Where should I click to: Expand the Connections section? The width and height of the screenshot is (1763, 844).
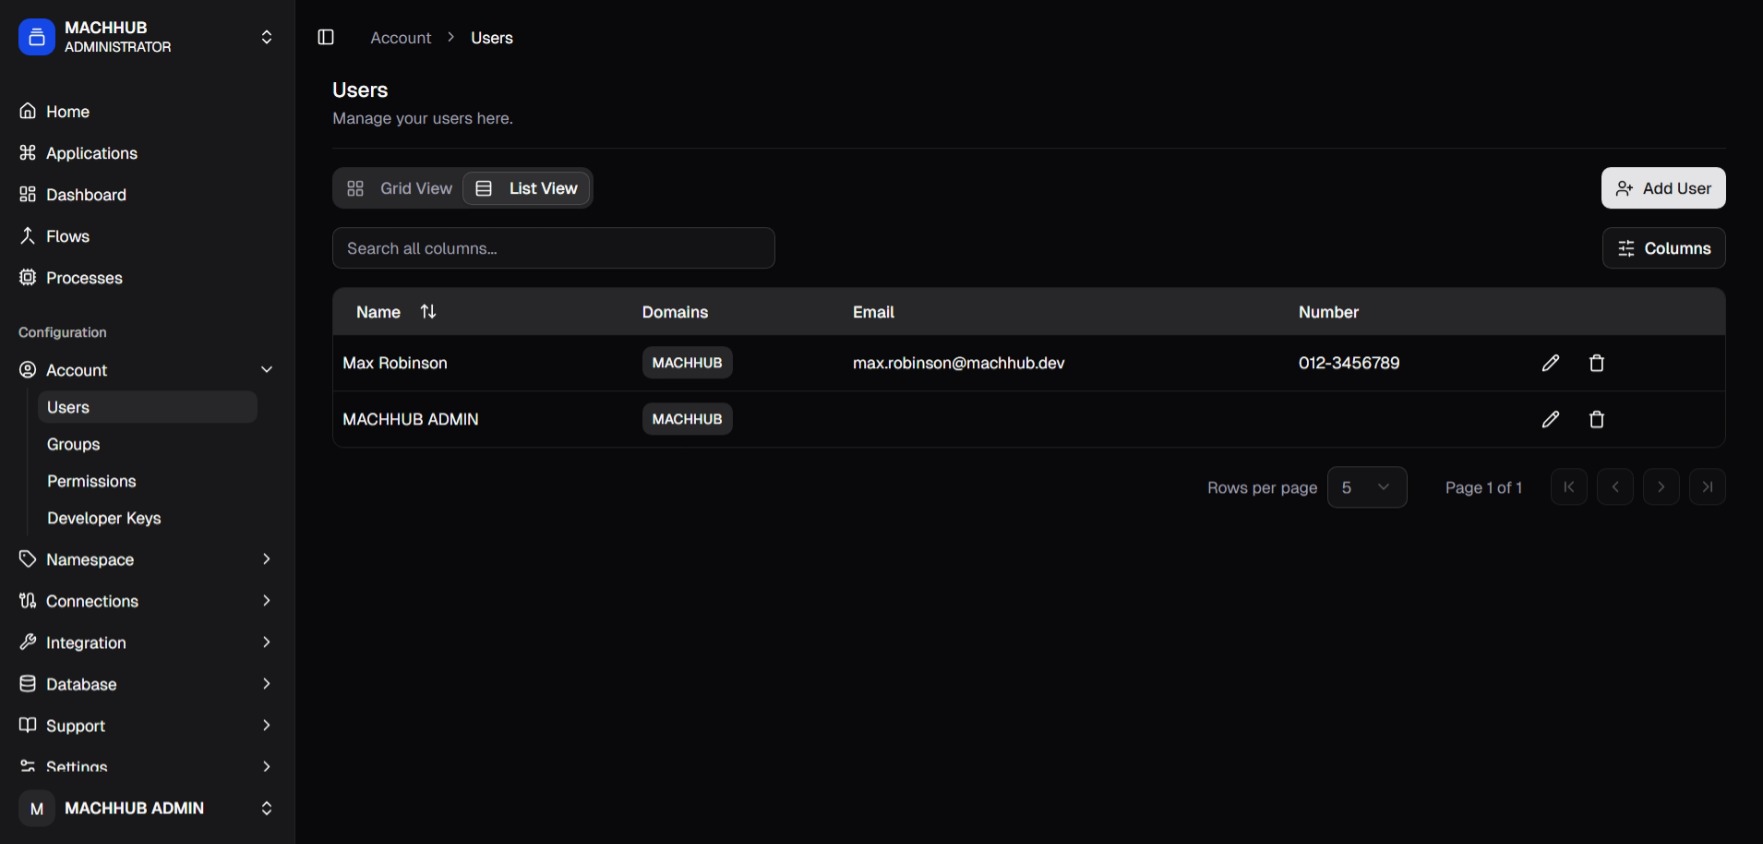tap(146, 601)
